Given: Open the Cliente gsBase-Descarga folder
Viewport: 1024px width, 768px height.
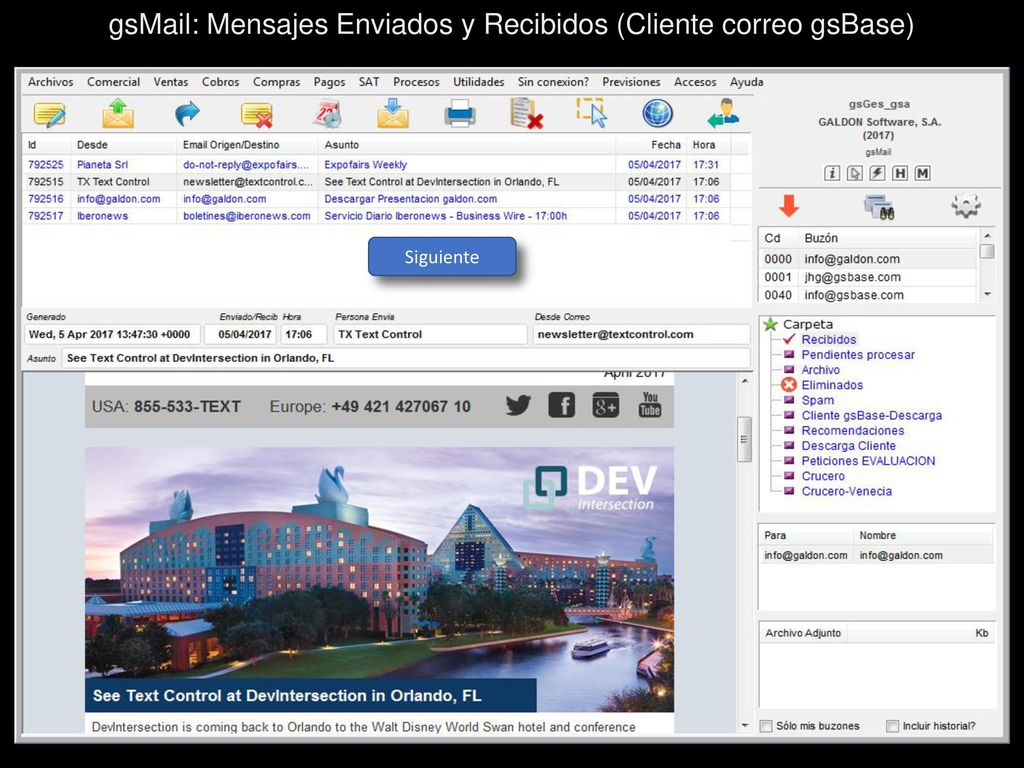Looking at the screenshot, I should 872,415.
